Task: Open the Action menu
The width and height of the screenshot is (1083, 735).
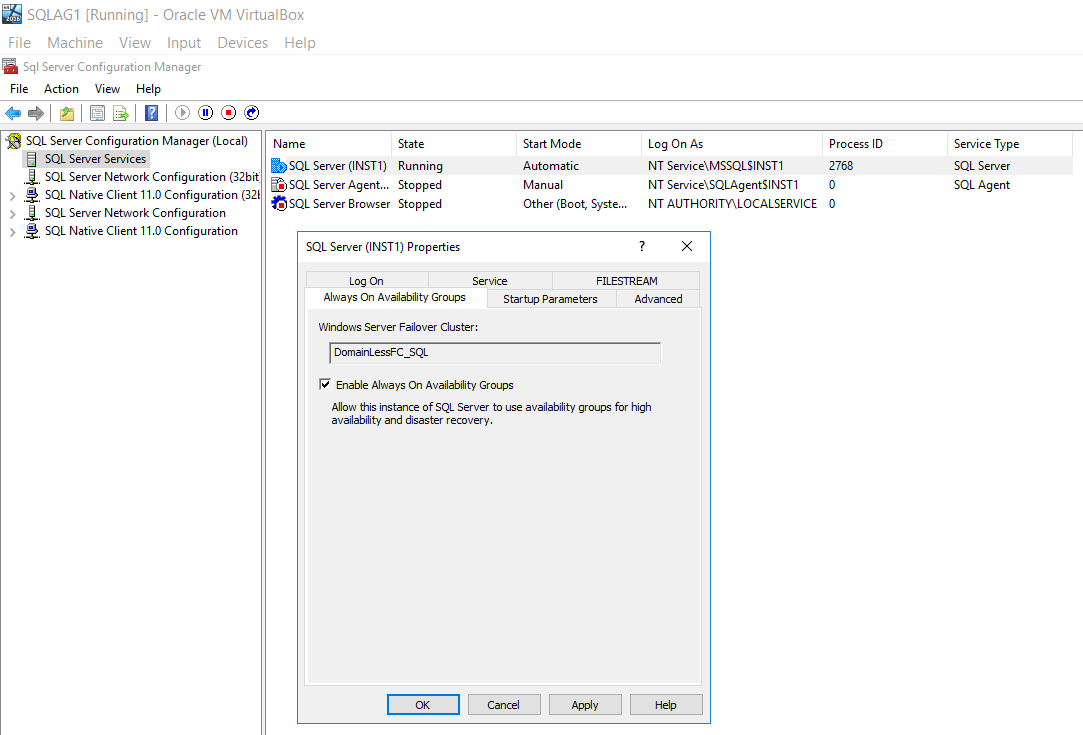Action: (x=61, y=88)
